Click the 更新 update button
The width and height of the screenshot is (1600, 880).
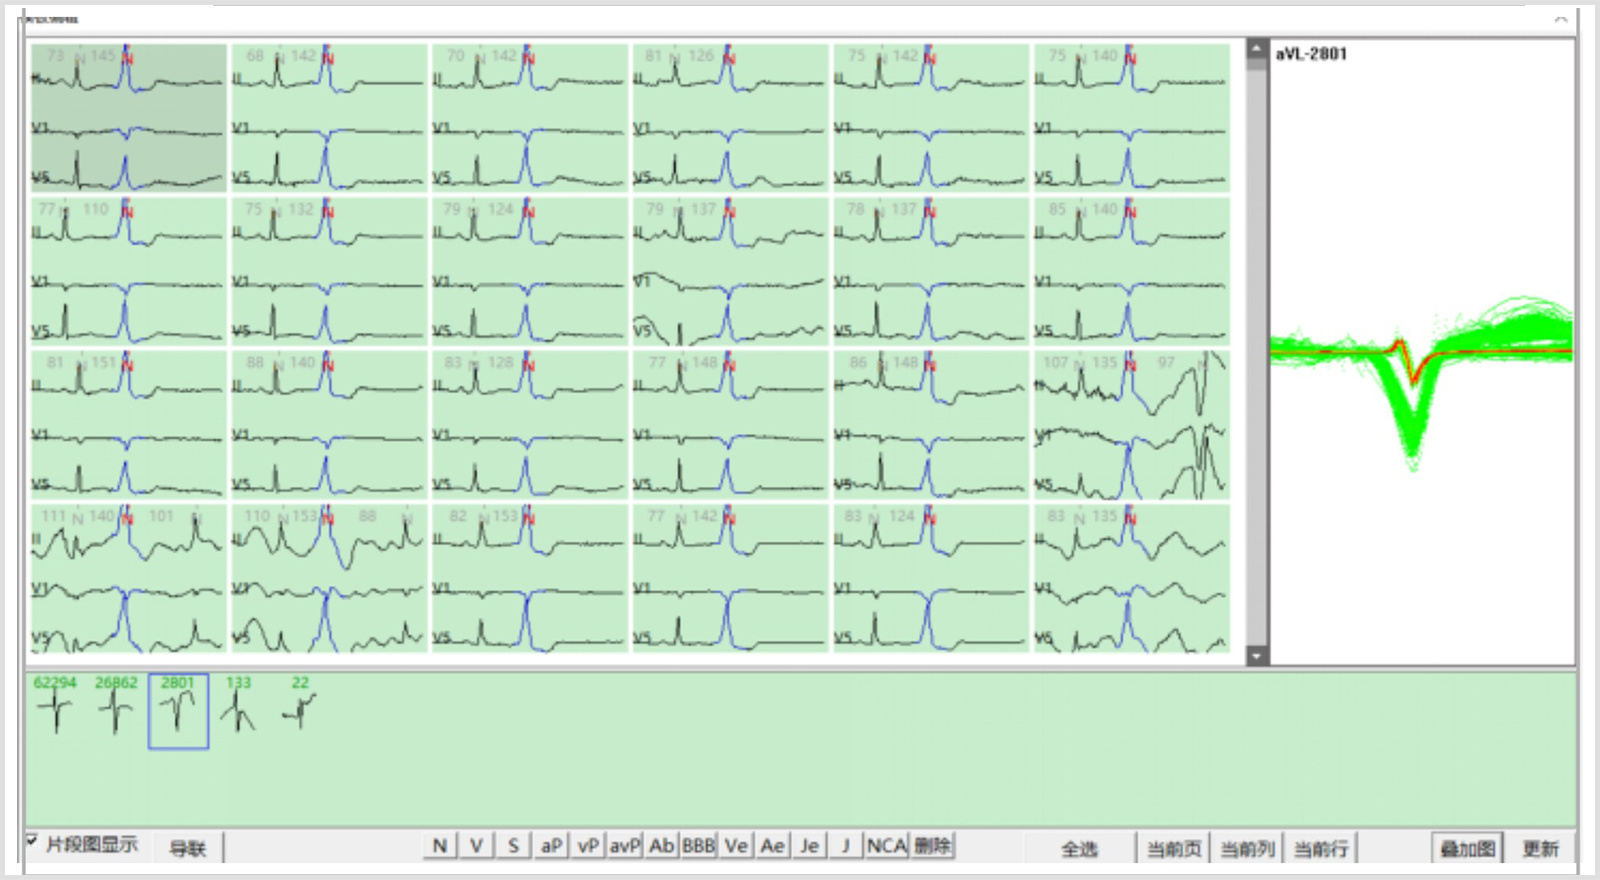(1540, 848)
